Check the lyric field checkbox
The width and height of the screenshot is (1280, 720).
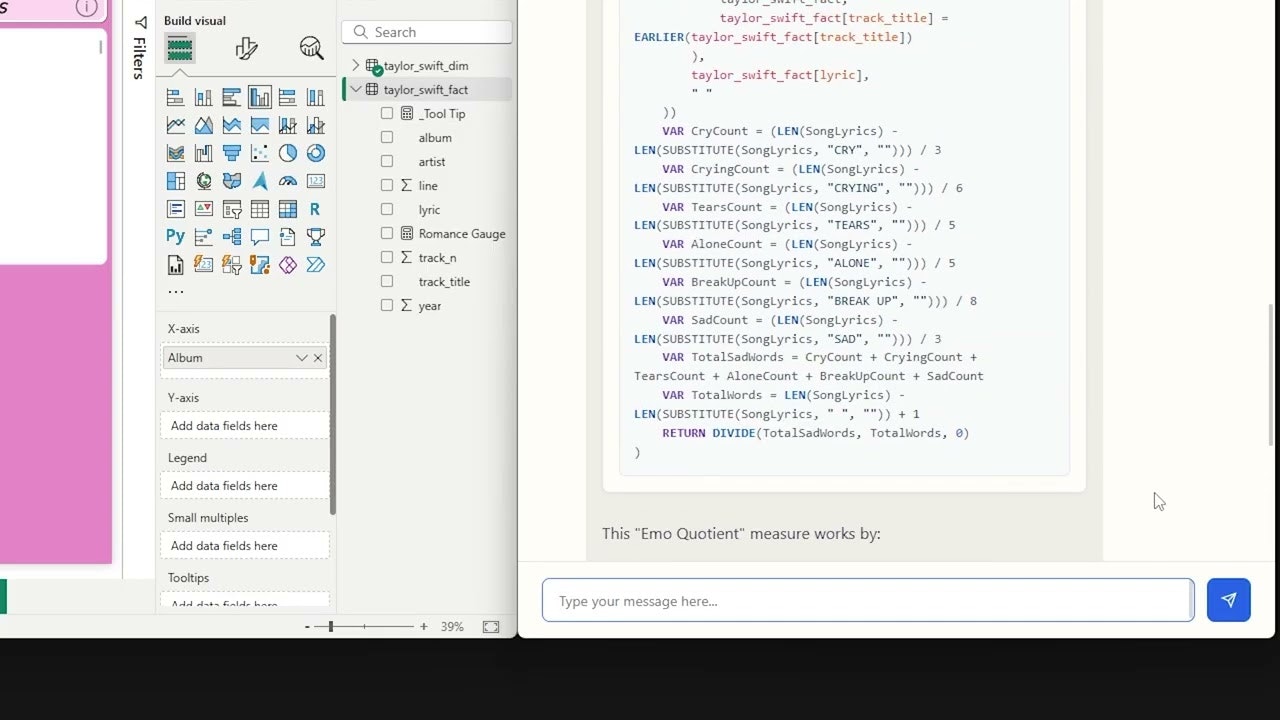[x=387, y=209]
